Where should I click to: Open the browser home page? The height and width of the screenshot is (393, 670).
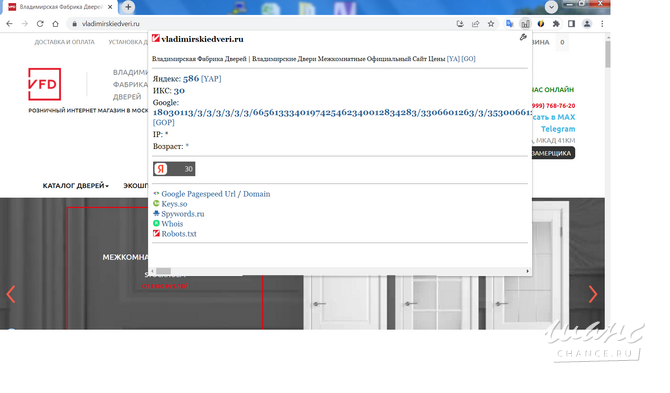tap(55, 24)
